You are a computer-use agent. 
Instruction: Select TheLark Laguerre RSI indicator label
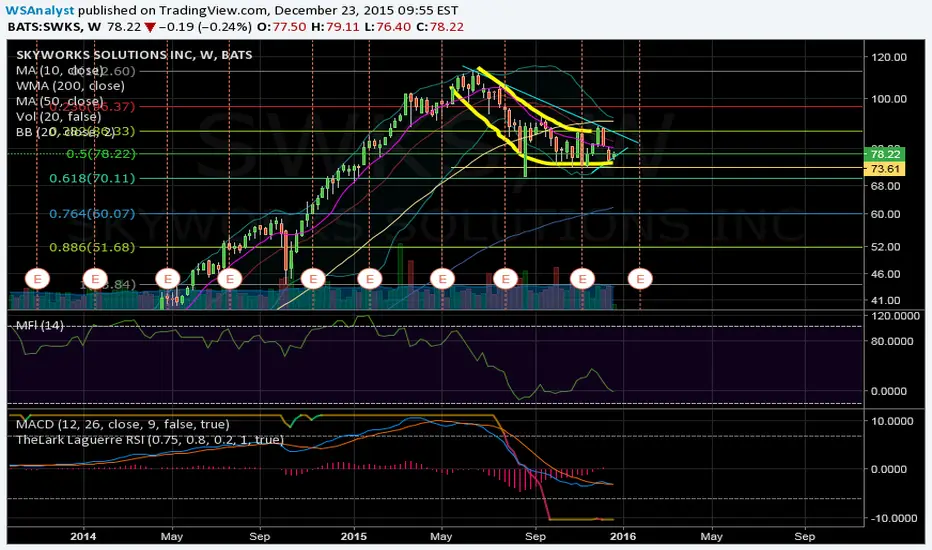(x=150, y=439)
